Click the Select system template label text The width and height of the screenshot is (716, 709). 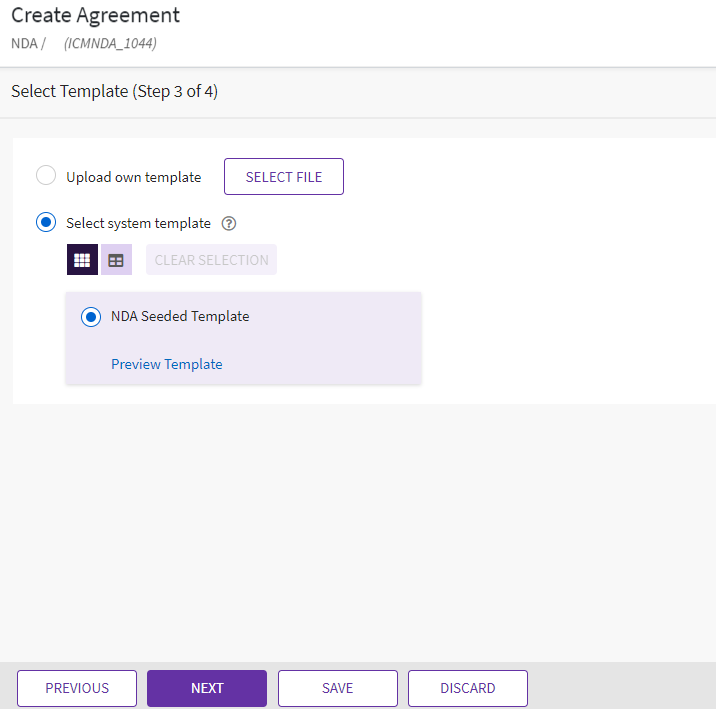tap(138, 223)
